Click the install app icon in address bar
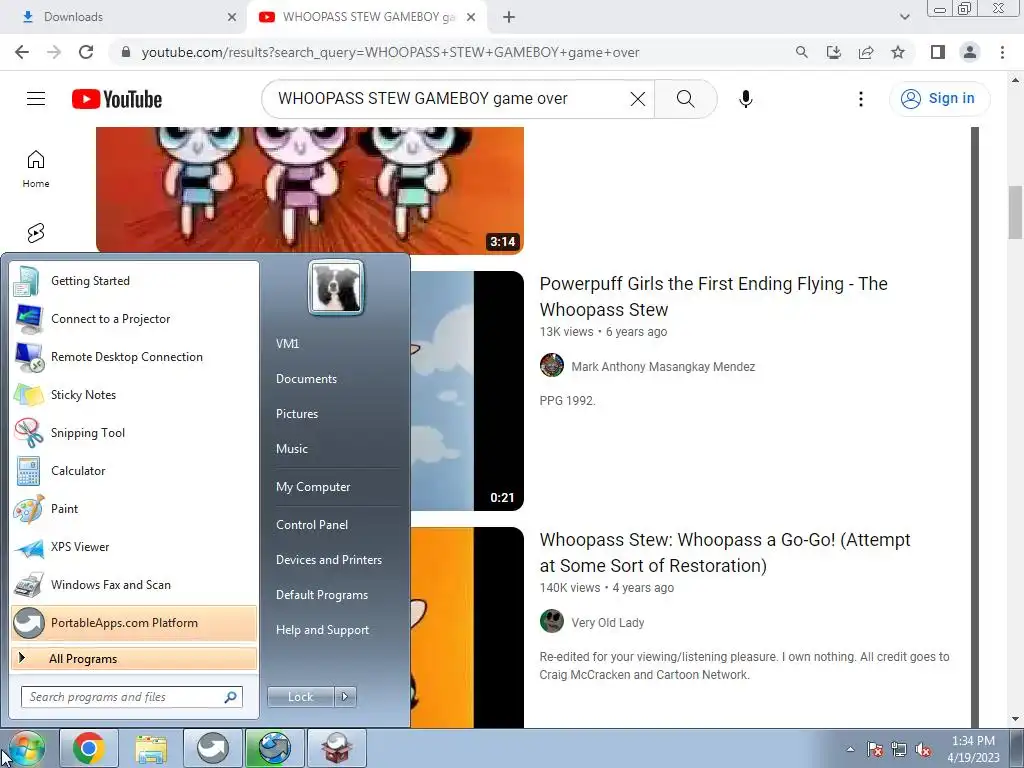This screenshot has width=1024, height=768. pyautogui.click(x=833, y=52)
